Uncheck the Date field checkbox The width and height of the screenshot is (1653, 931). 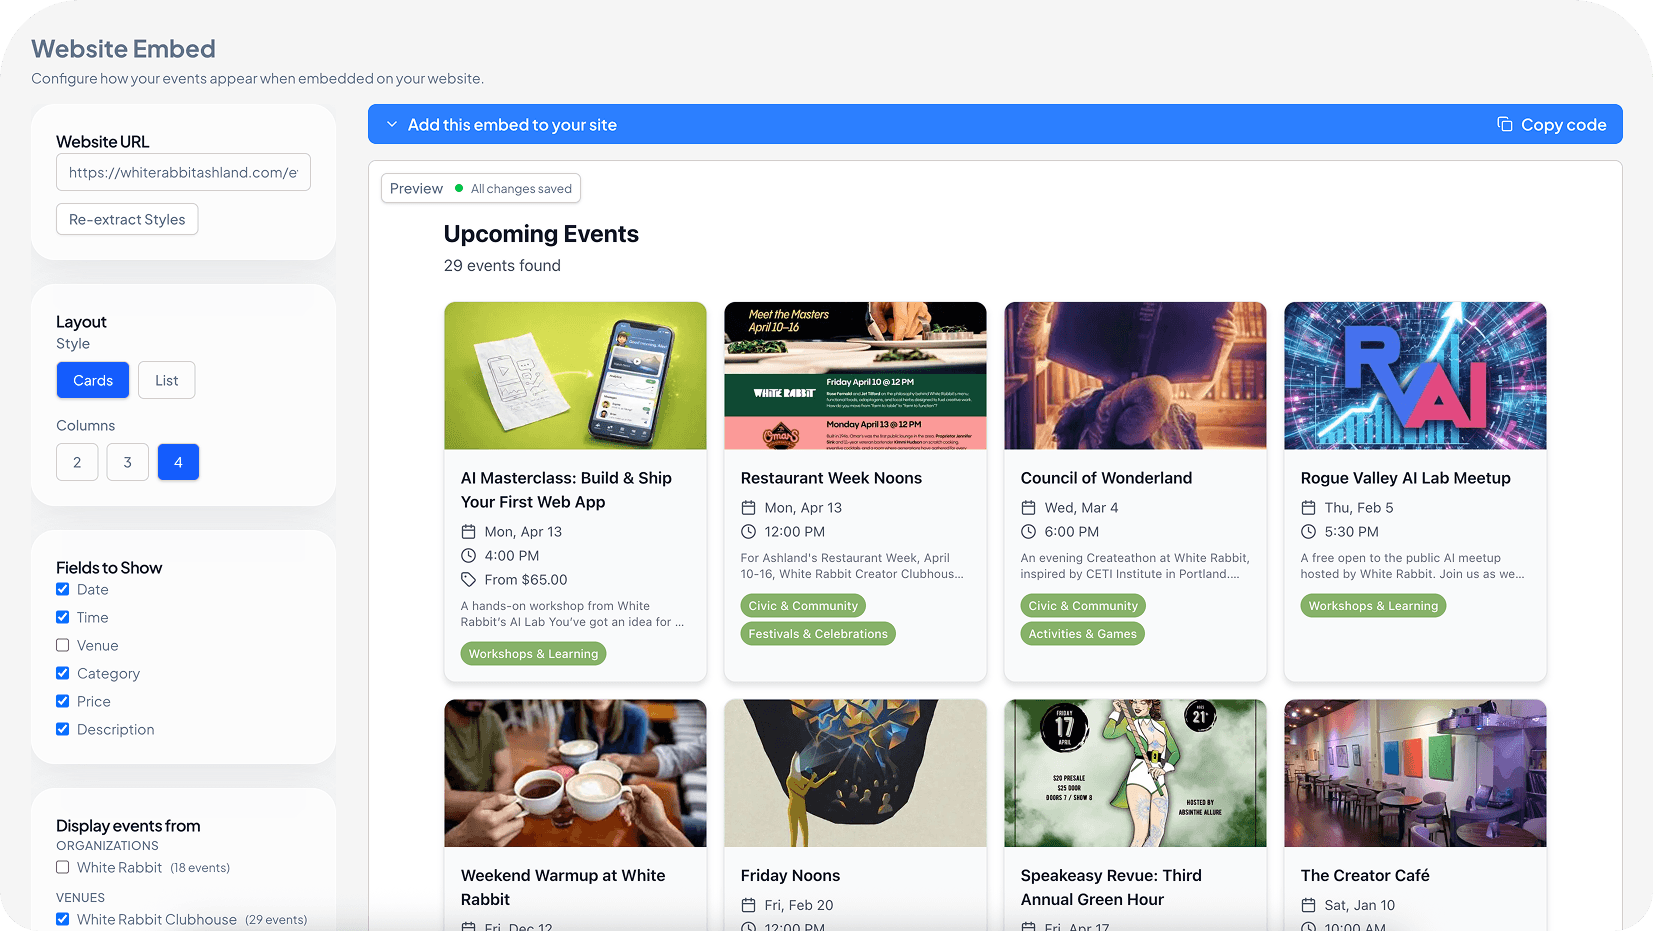pyautogui.click(x=63, y=589)
